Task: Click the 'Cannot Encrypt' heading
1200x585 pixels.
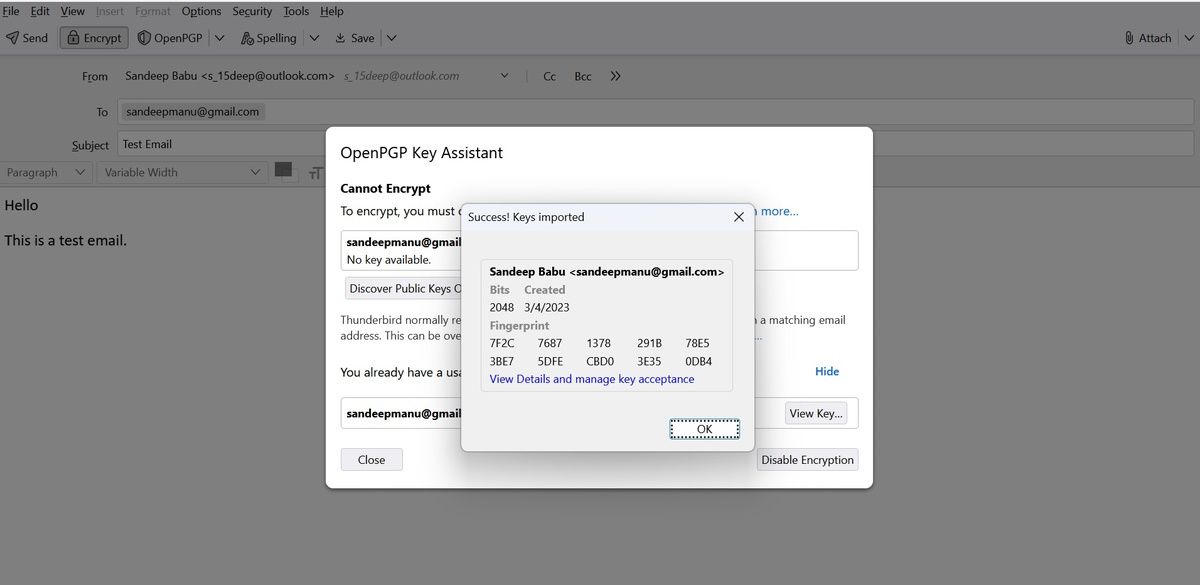Action: point(386,188)
